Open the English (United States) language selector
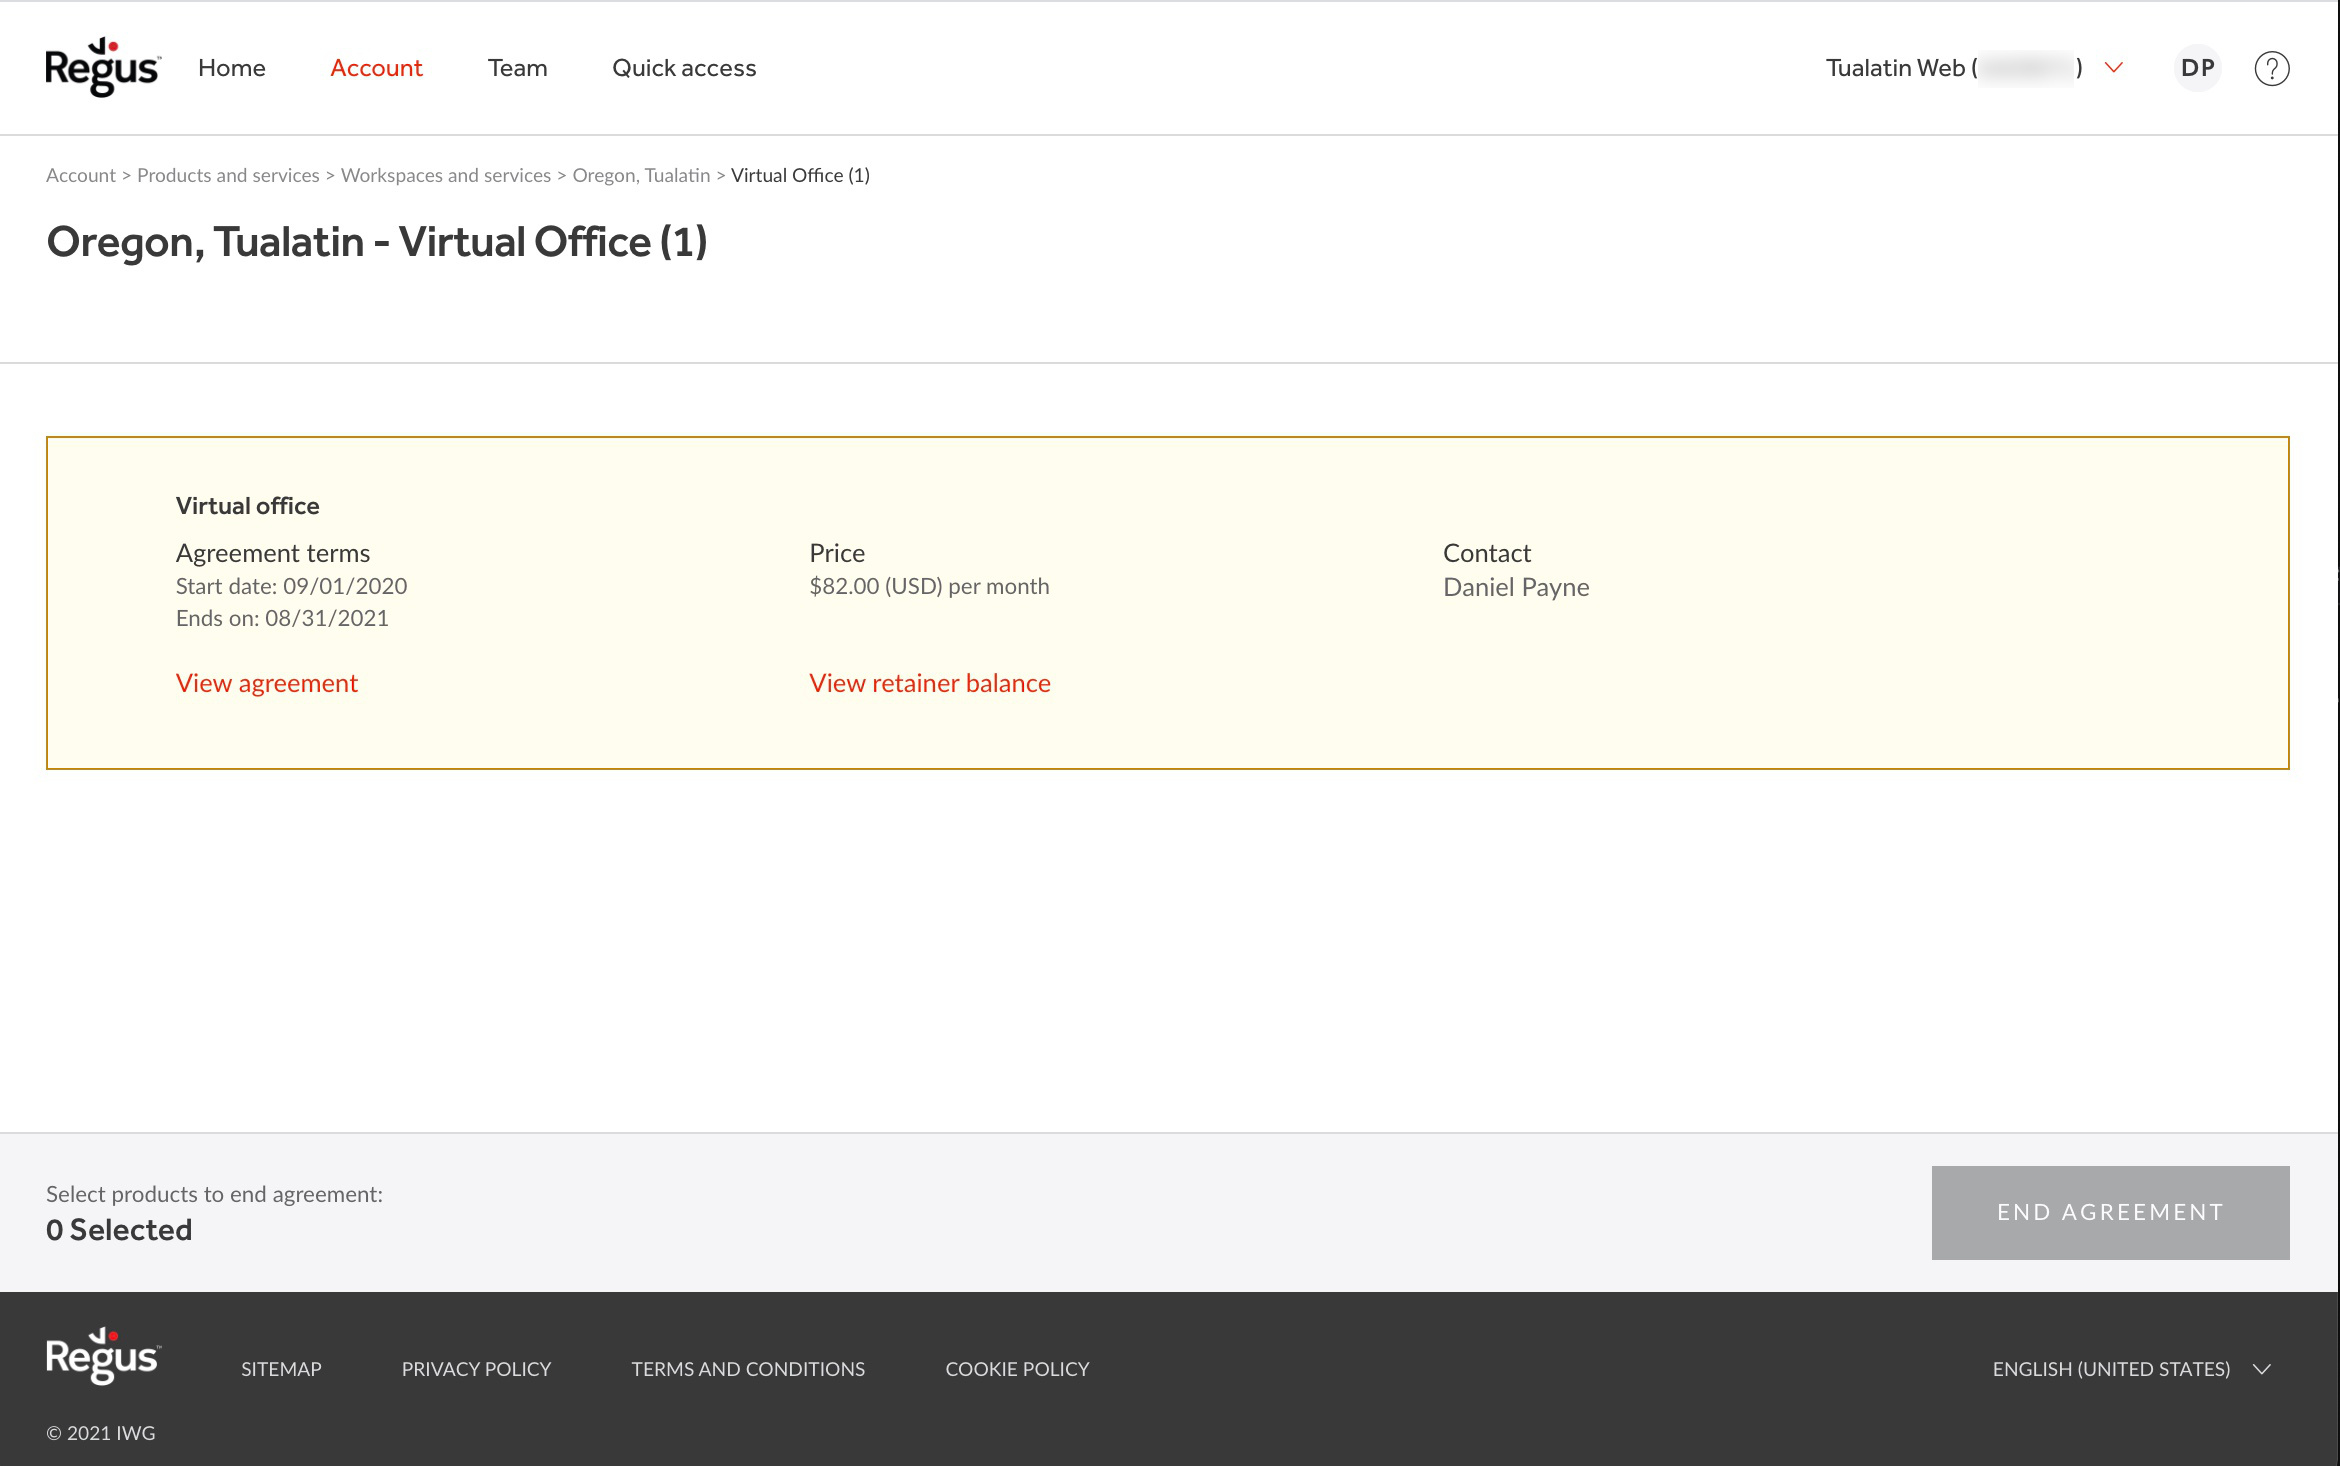 2111,1368
